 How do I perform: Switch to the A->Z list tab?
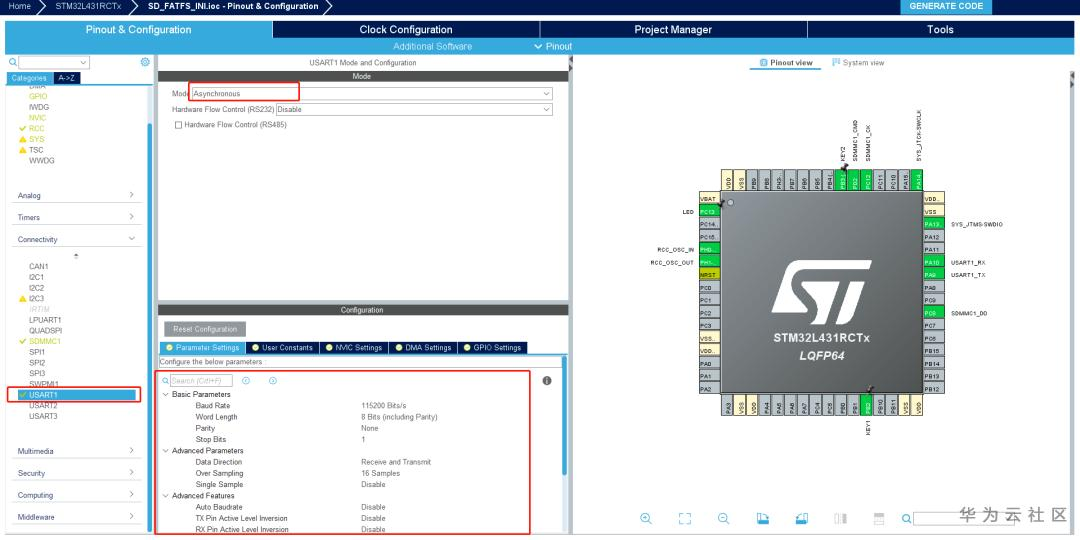[x=67, y=79]
